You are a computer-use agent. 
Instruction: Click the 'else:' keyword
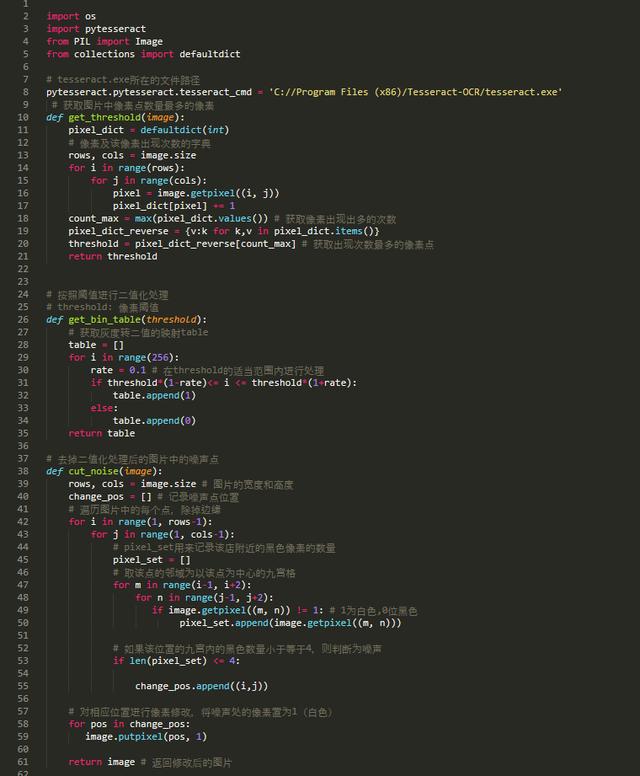click(x=104, y=408)
